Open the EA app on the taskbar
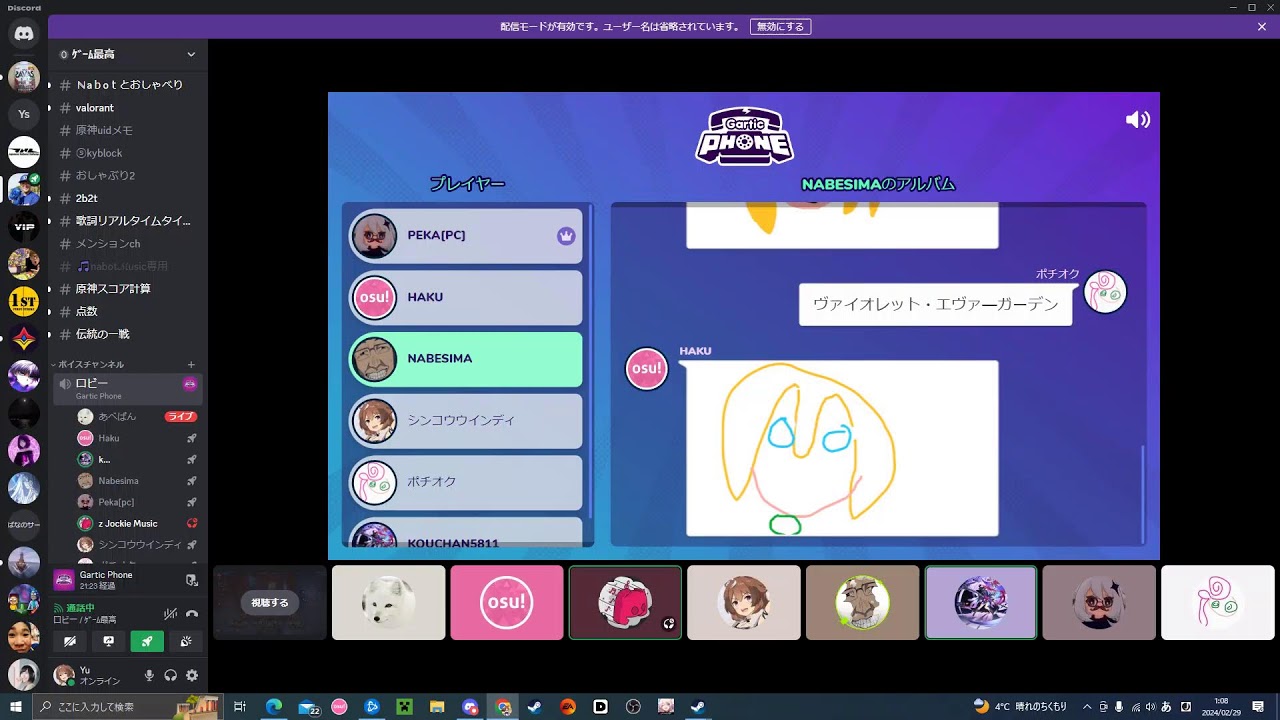This screenshot has height=720, width=1280. coord(568,707)
